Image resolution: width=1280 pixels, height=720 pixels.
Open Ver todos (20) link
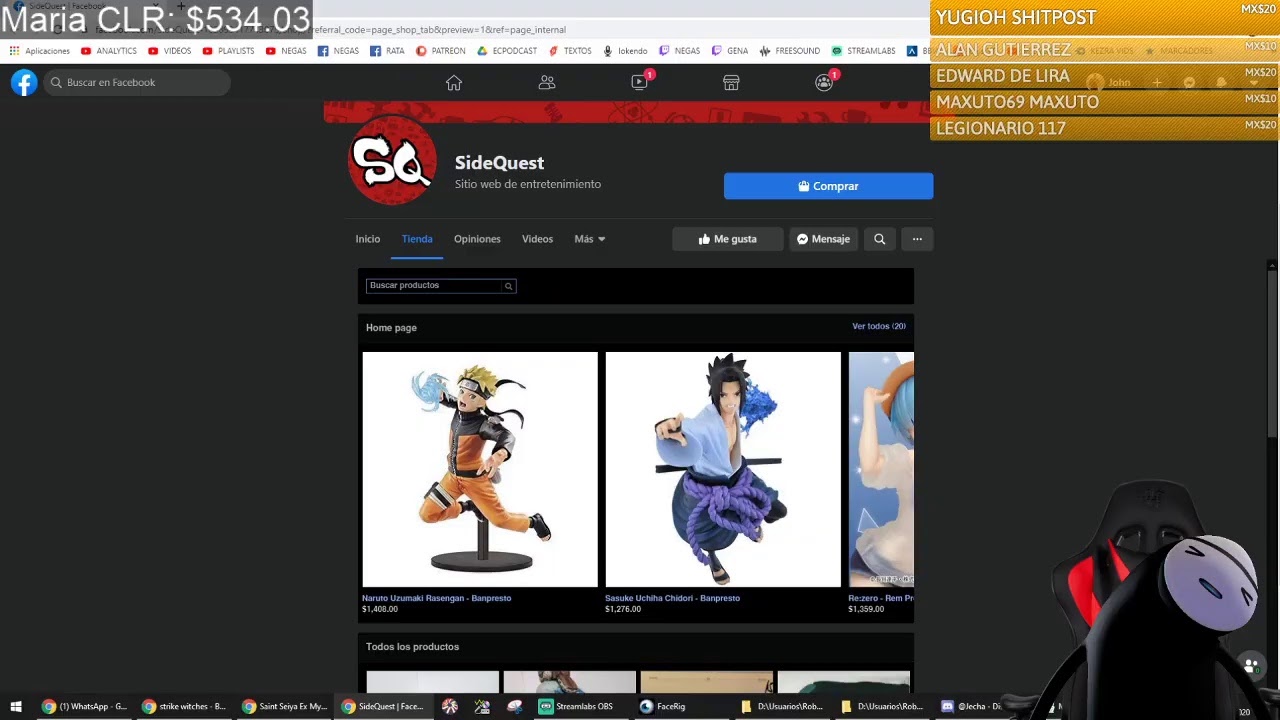pyautogui.click(x=879, y=326)
